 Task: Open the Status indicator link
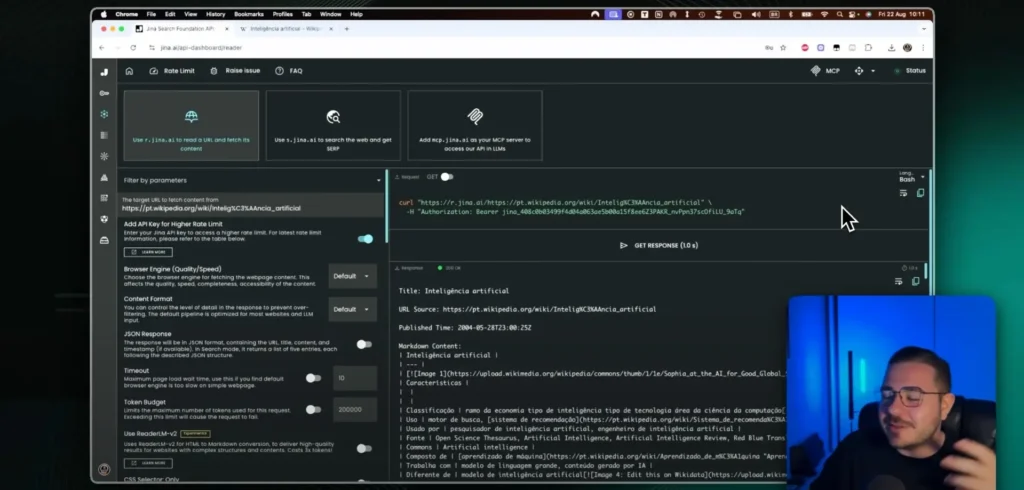click(910, 71)
